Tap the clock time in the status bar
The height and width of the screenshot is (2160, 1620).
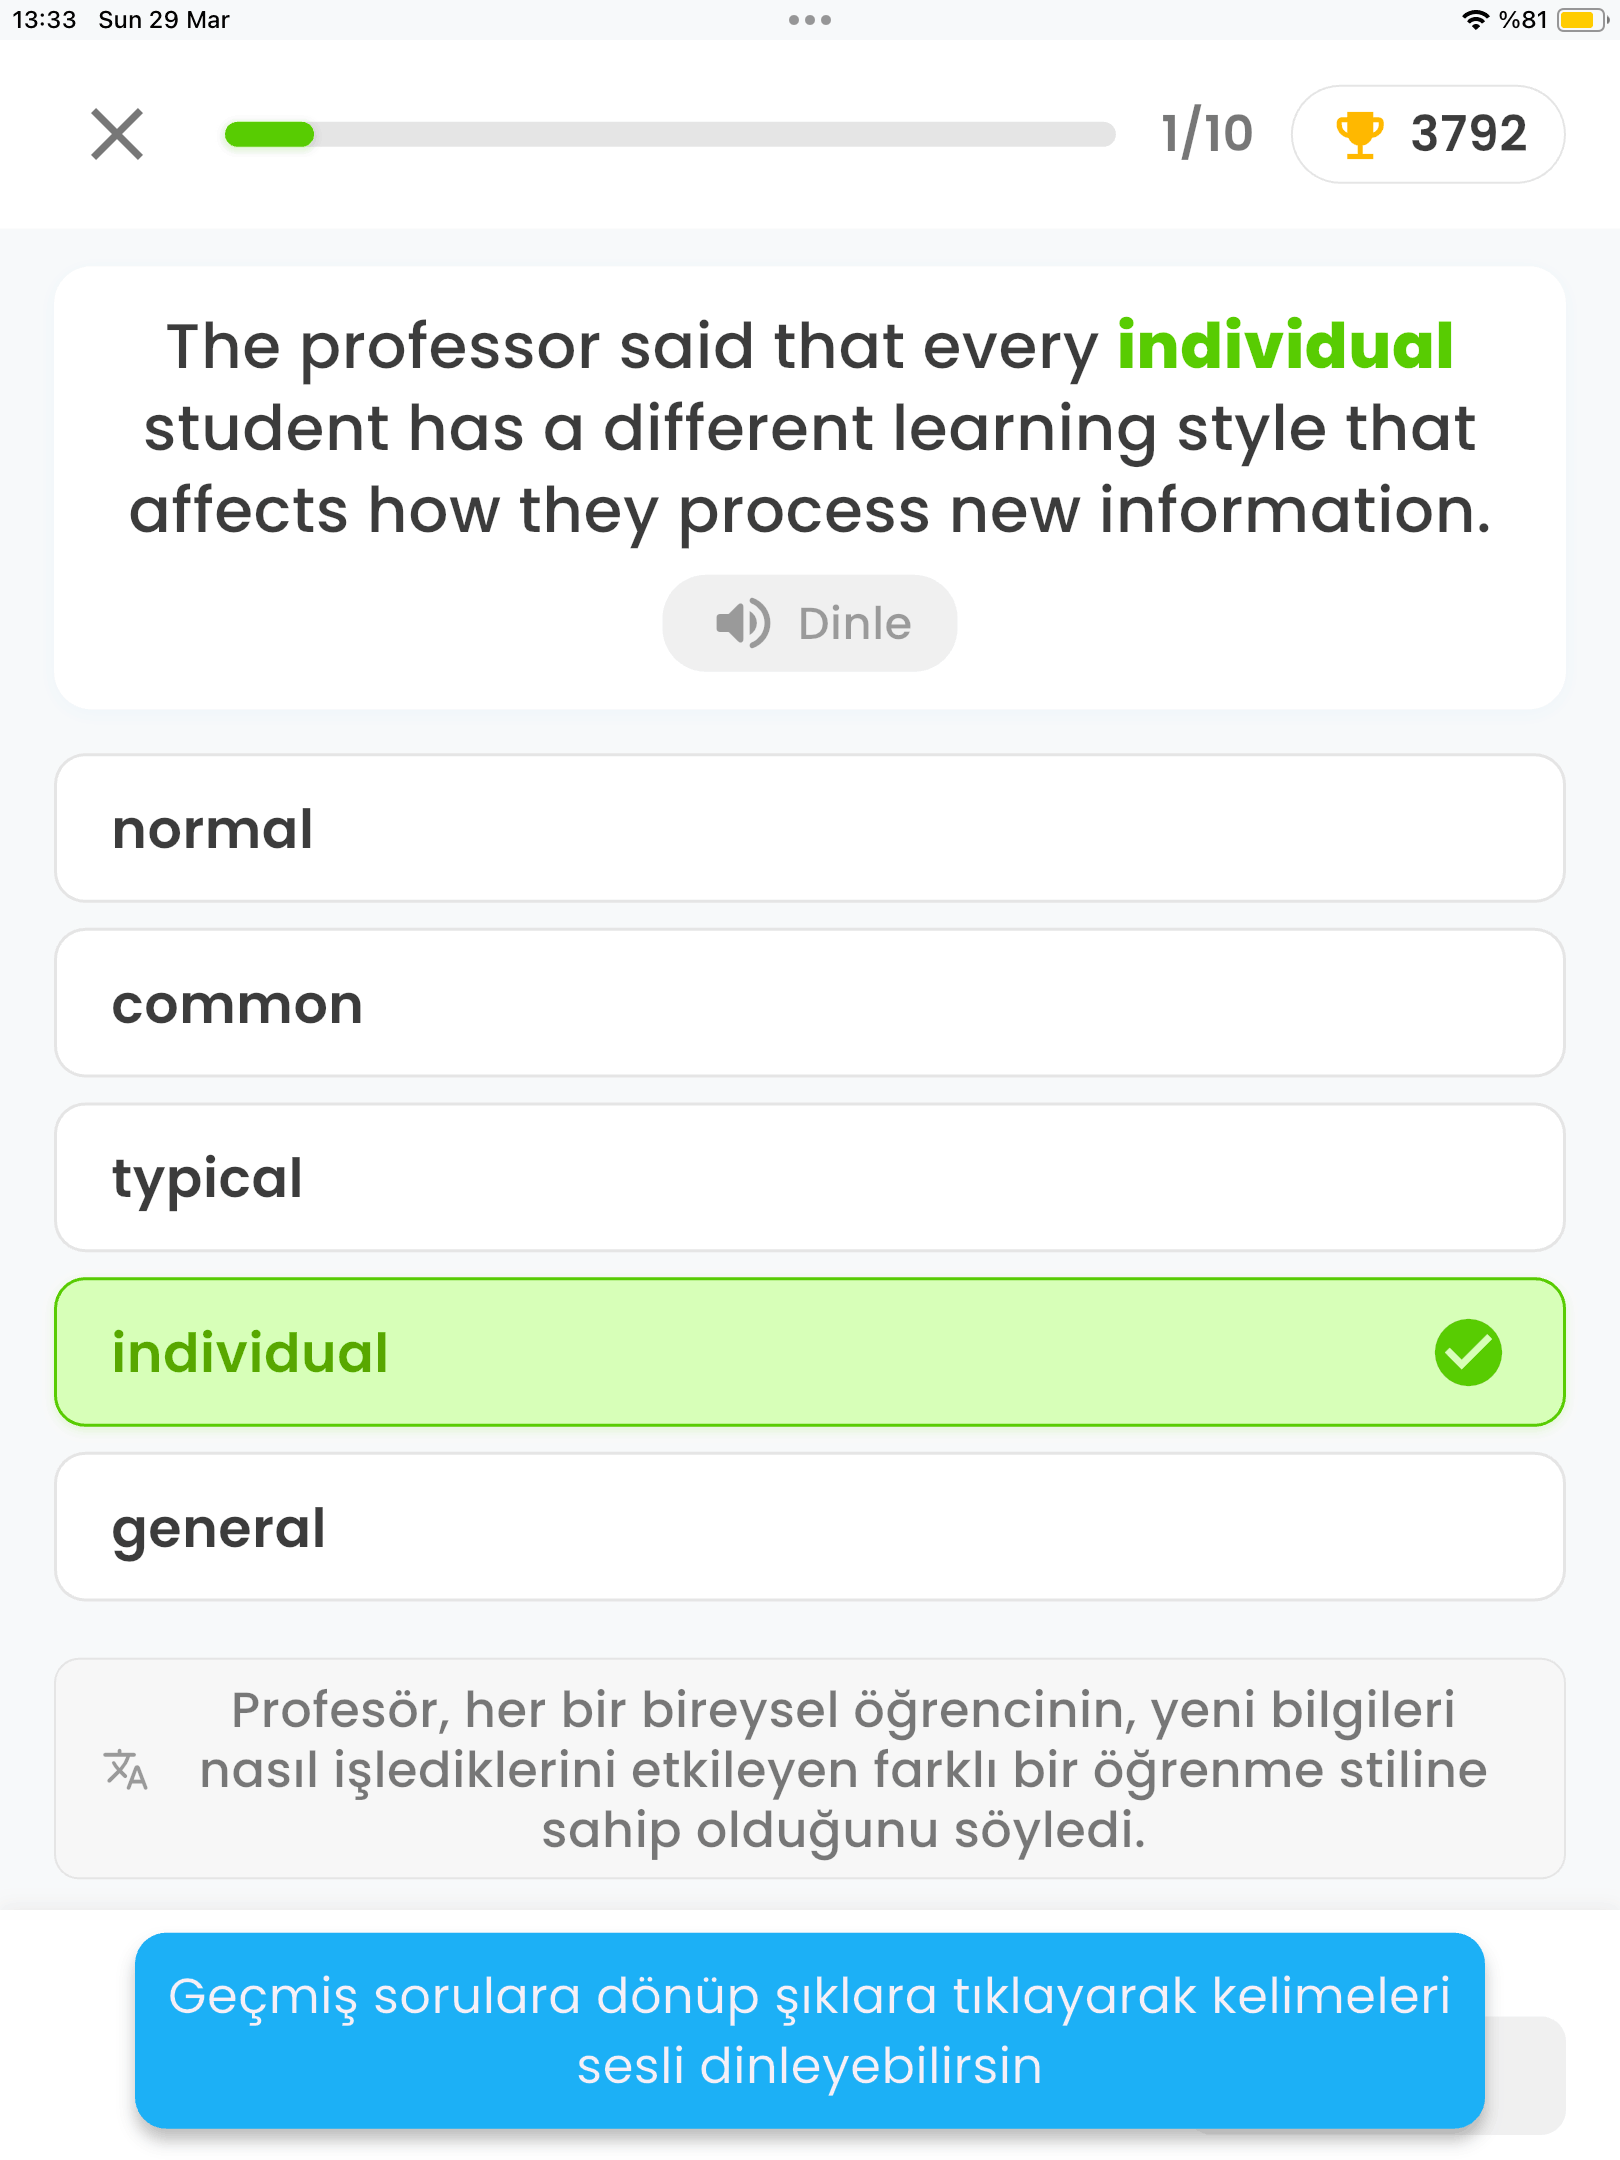pos(44,20)
